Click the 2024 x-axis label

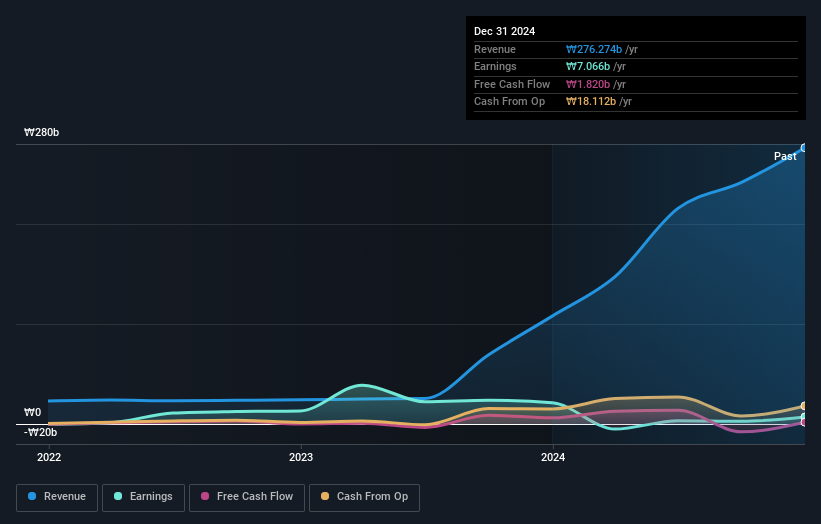553,457
